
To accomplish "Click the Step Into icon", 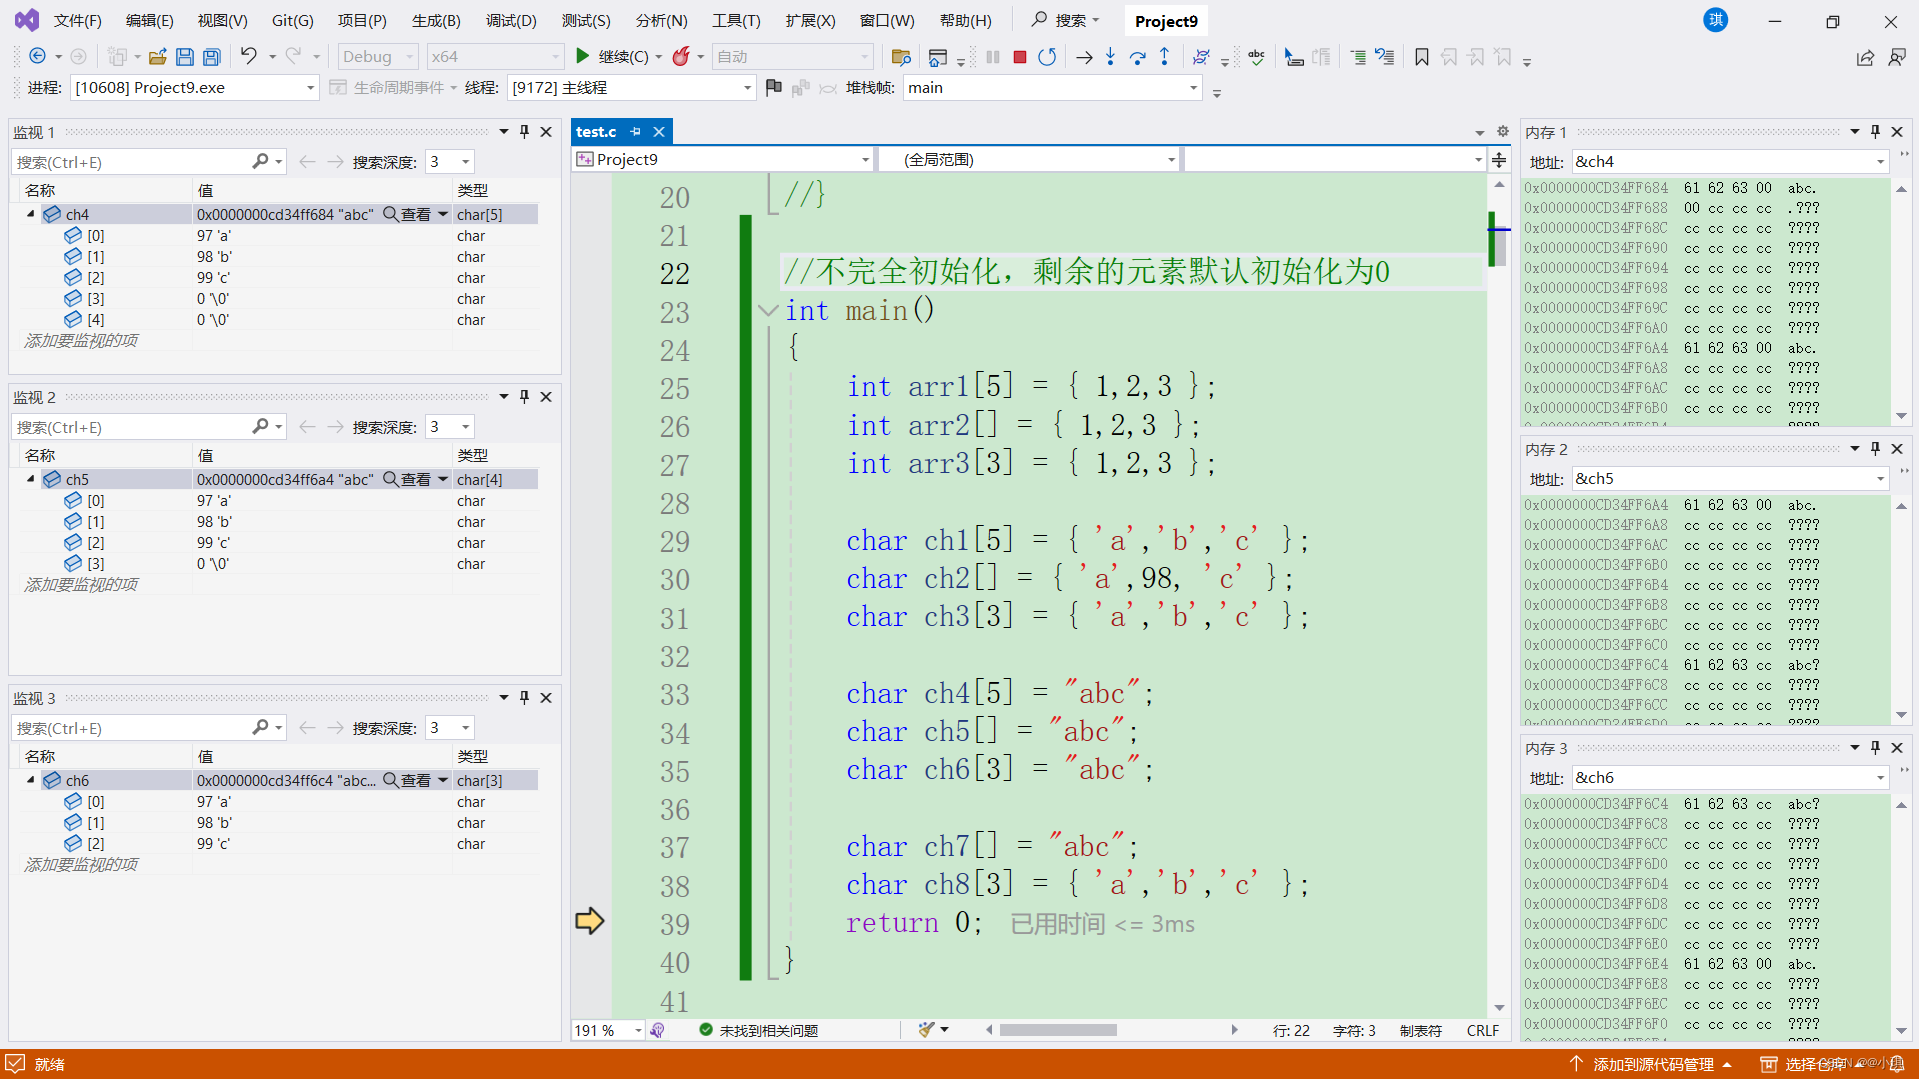I will pos(1110,57).
